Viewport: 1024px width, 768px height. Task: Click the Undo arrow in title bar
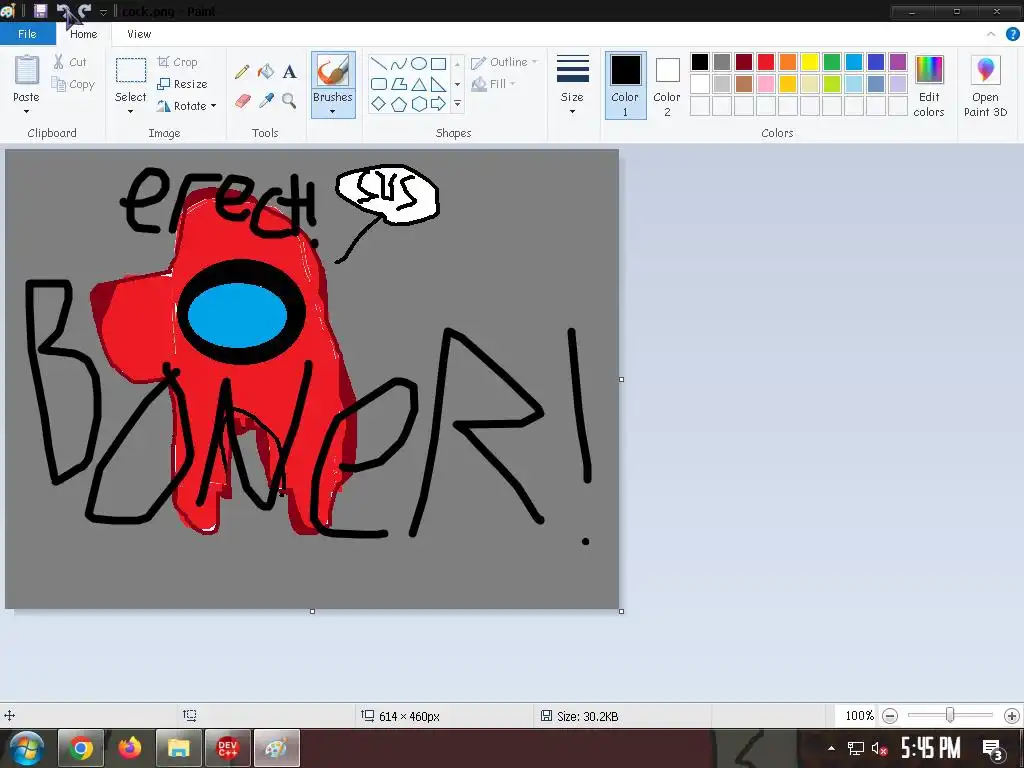[x=64, y=10]
